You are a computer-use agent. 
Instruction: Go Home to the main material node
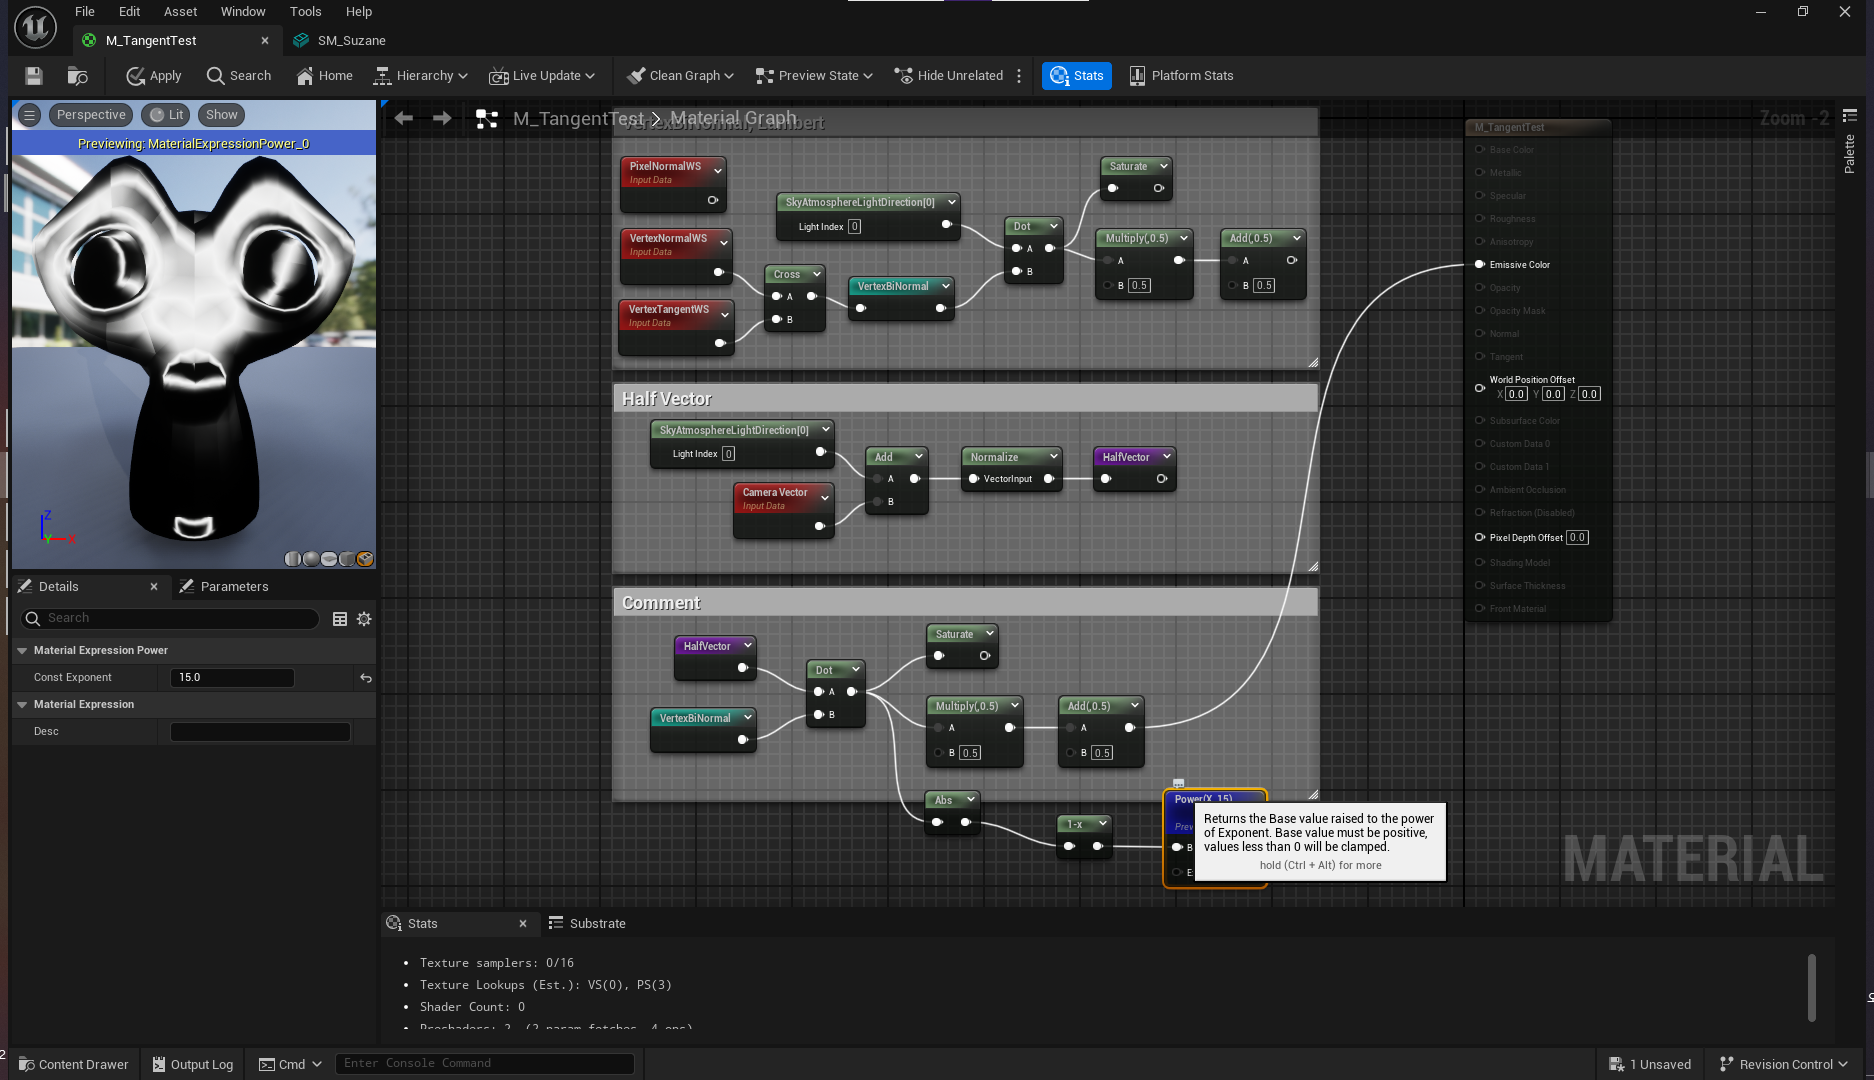pos(325,76)
